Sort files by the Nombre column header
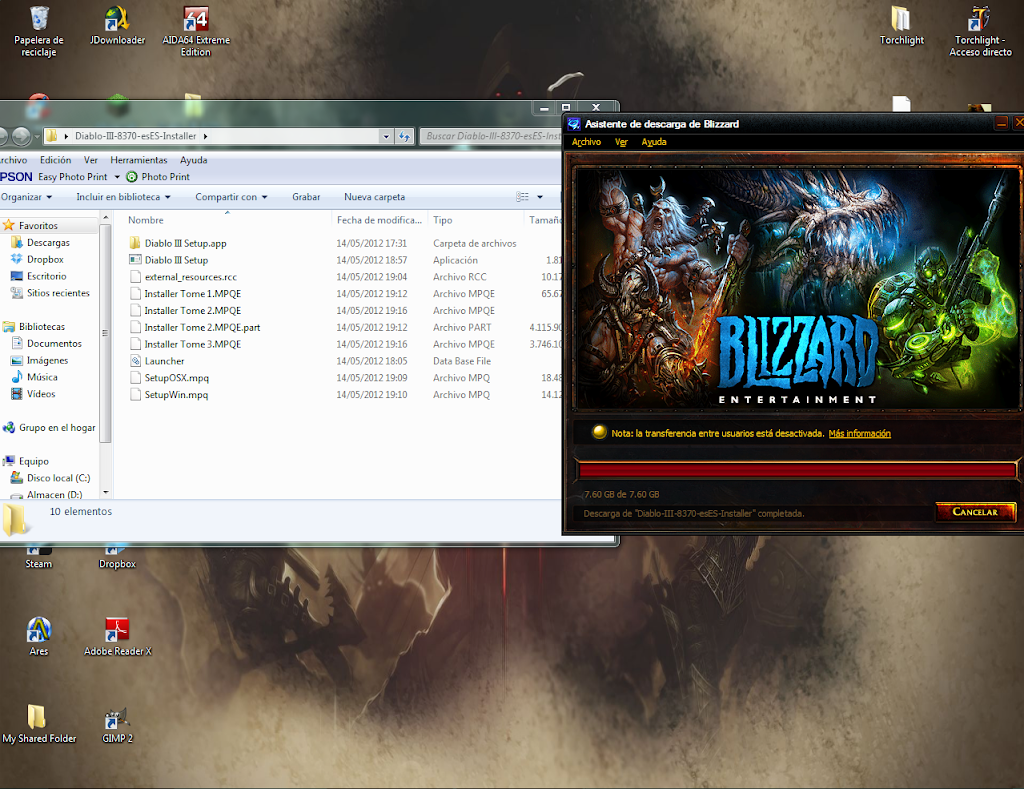1024x789 pixels. coord(146,220)
